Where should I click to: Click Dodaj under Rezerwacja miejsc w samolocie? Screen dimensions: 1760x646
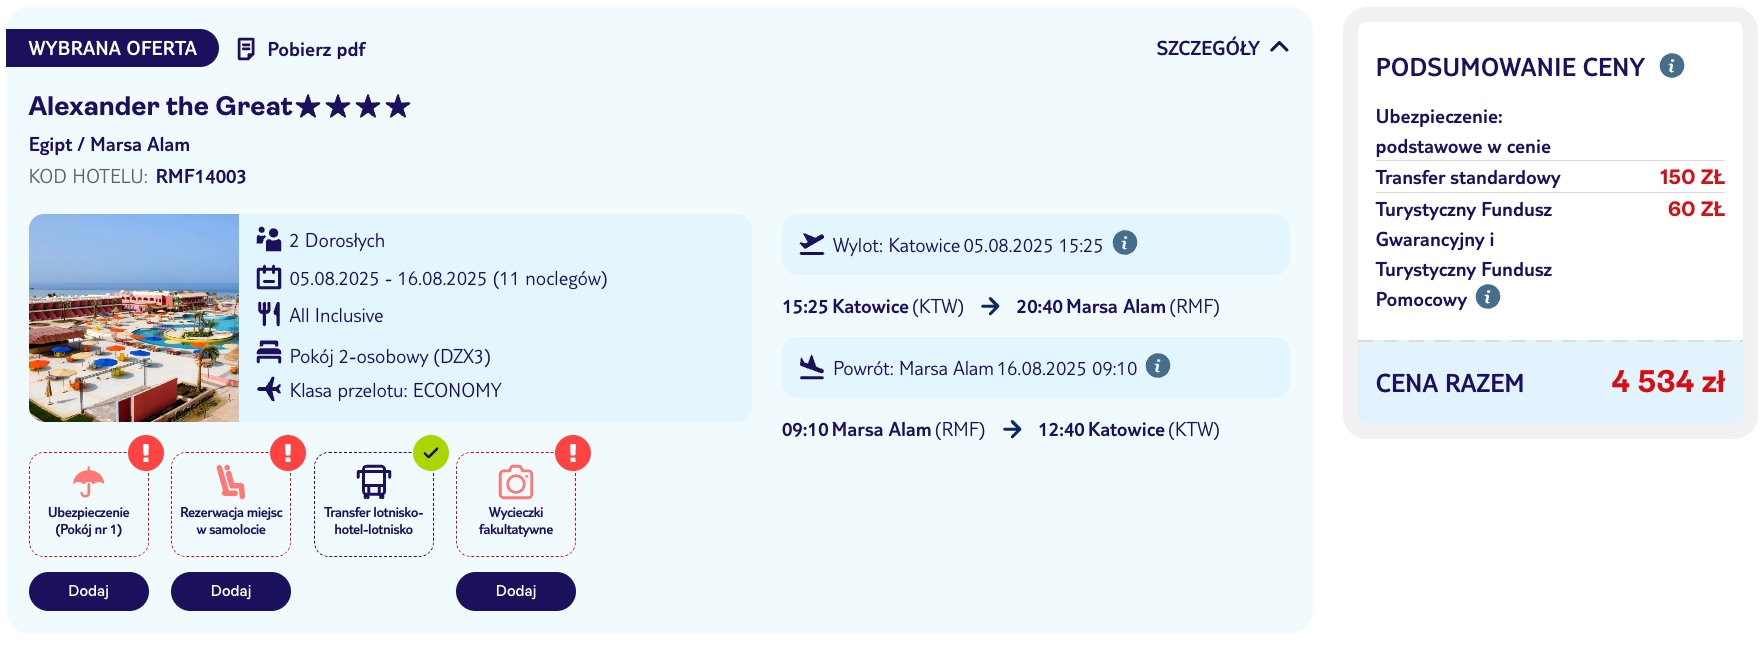231,591
